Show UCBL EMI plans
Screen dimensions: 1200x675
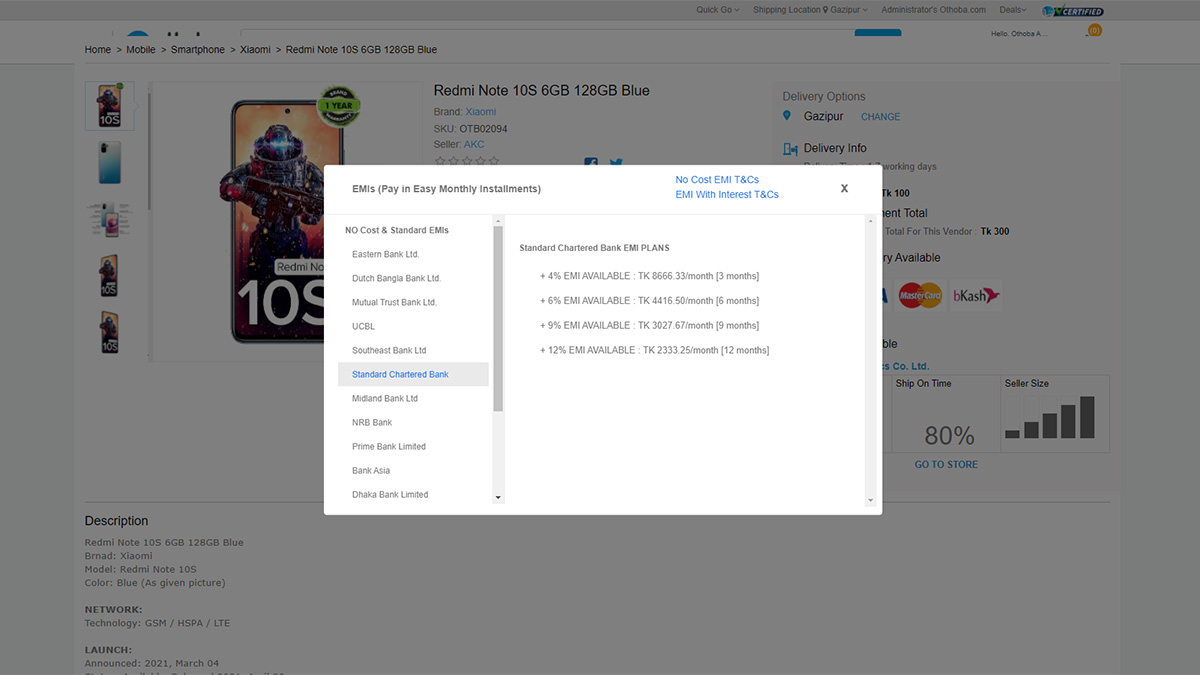(363, 327)
